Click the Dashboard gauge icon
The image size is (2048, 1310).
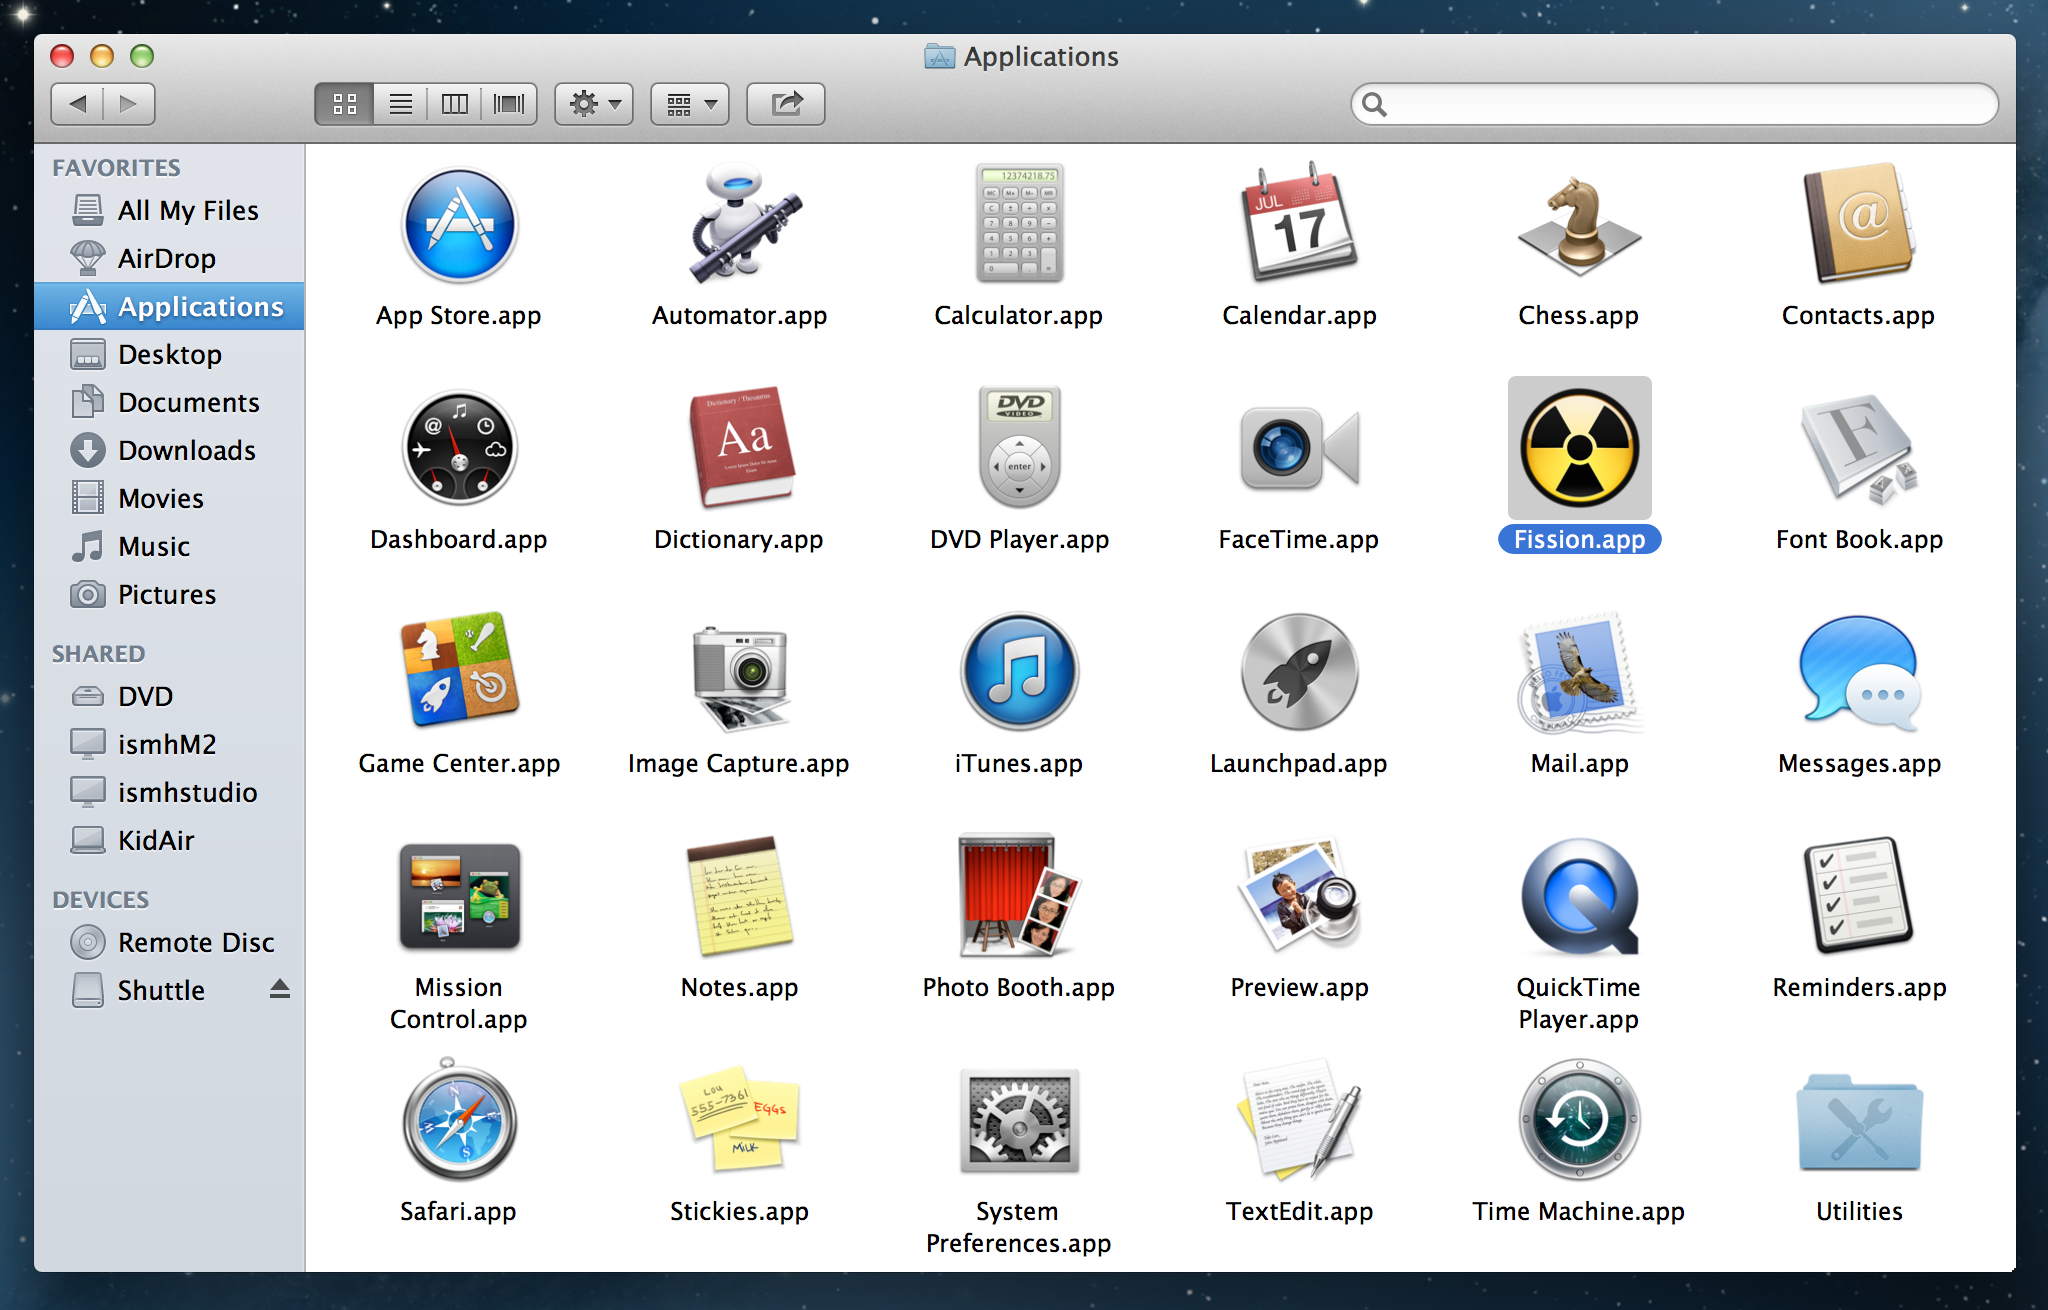tap(459, 448)
